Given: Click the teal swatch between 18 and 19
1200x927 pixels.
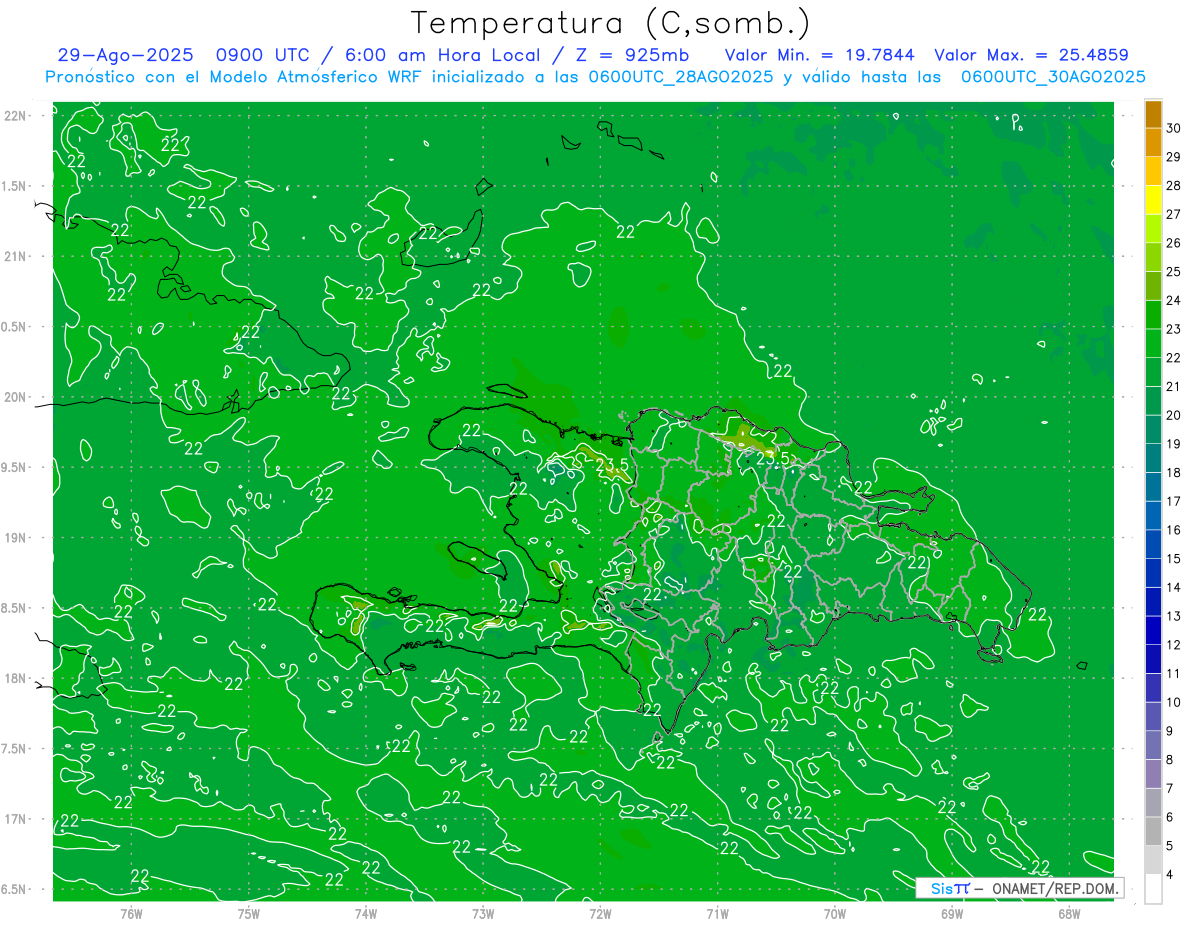Looking at the screenshot, I should point(1153,459).
